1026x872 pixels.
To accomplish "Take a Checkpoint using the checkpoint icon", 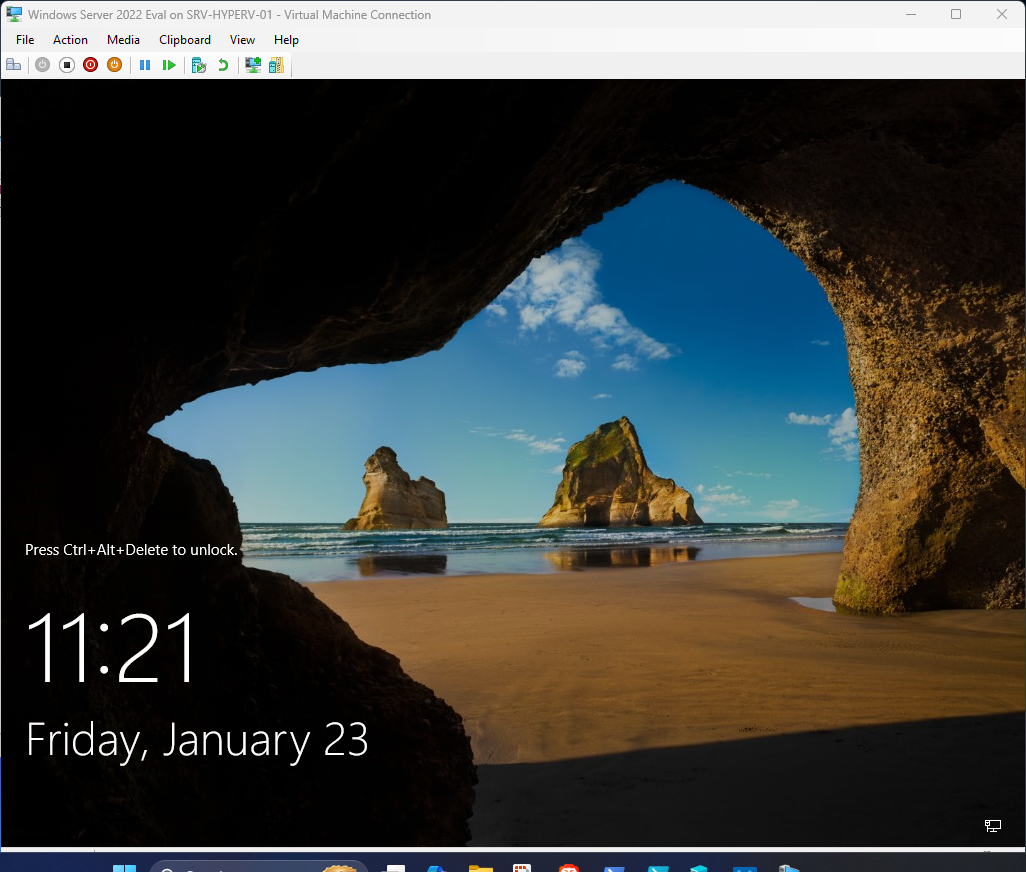I will 198,64.
